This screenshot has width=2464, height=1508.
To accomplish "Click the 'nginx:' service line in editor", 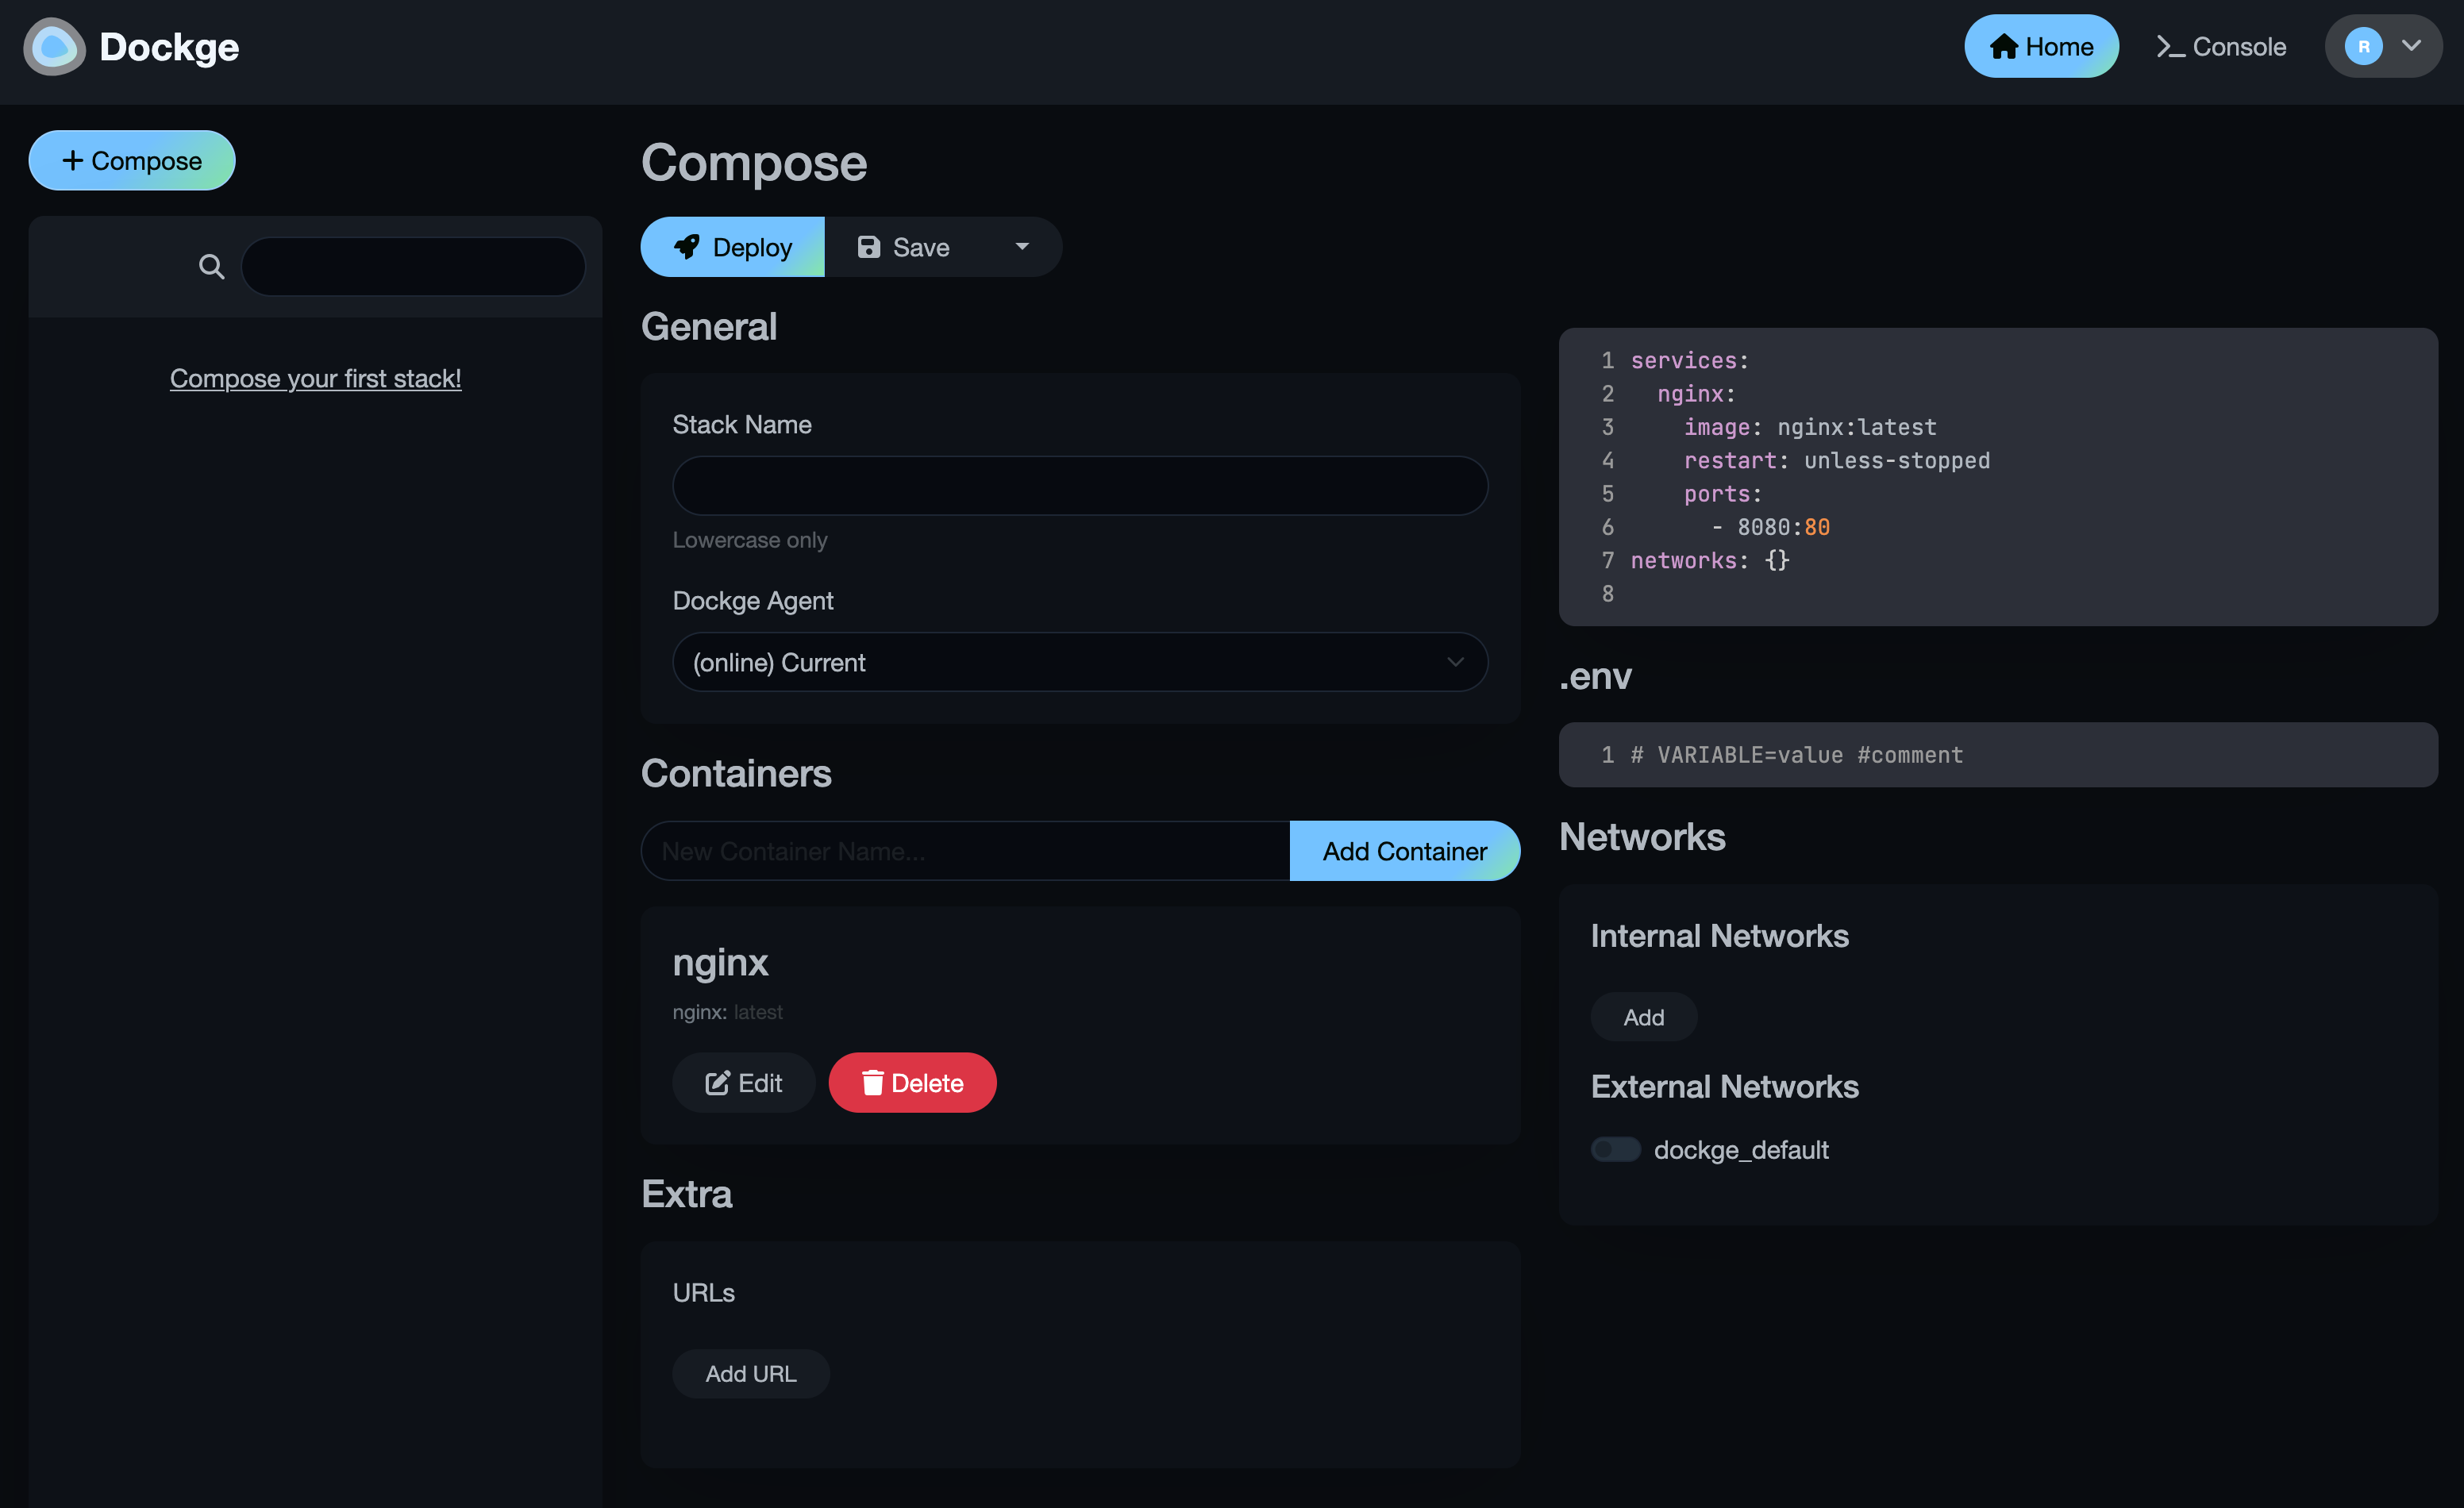I will click(x=1696, y=394).
